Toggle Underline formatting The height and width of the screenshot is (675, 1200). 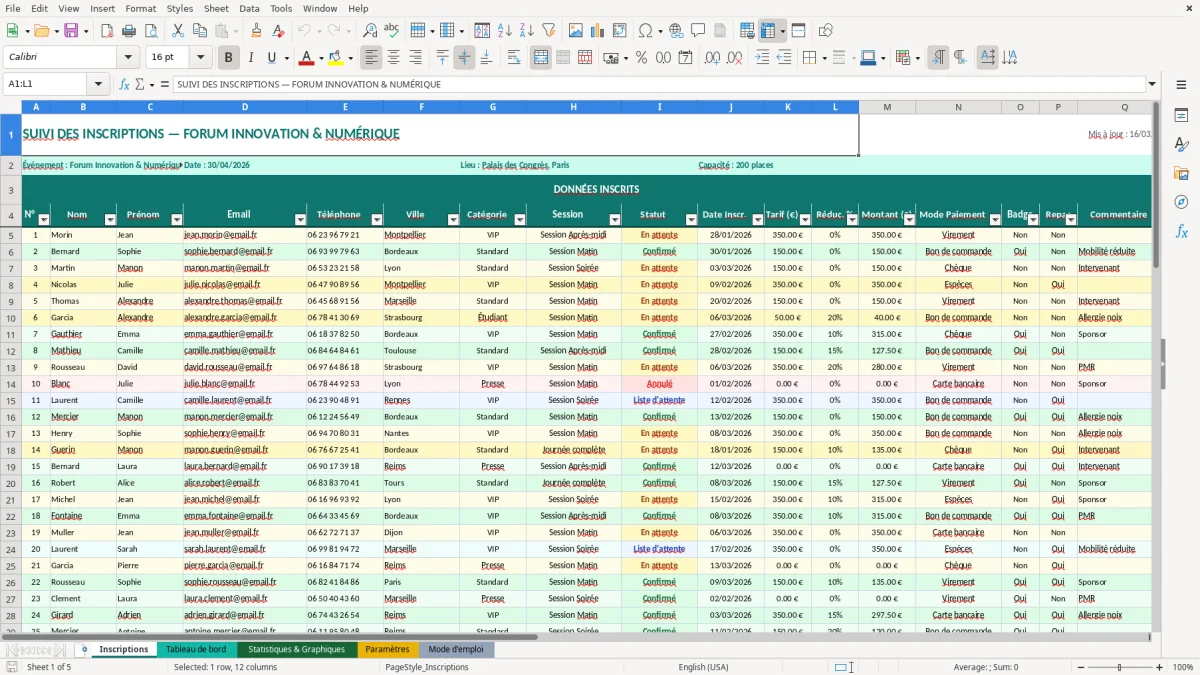[272, 58]
